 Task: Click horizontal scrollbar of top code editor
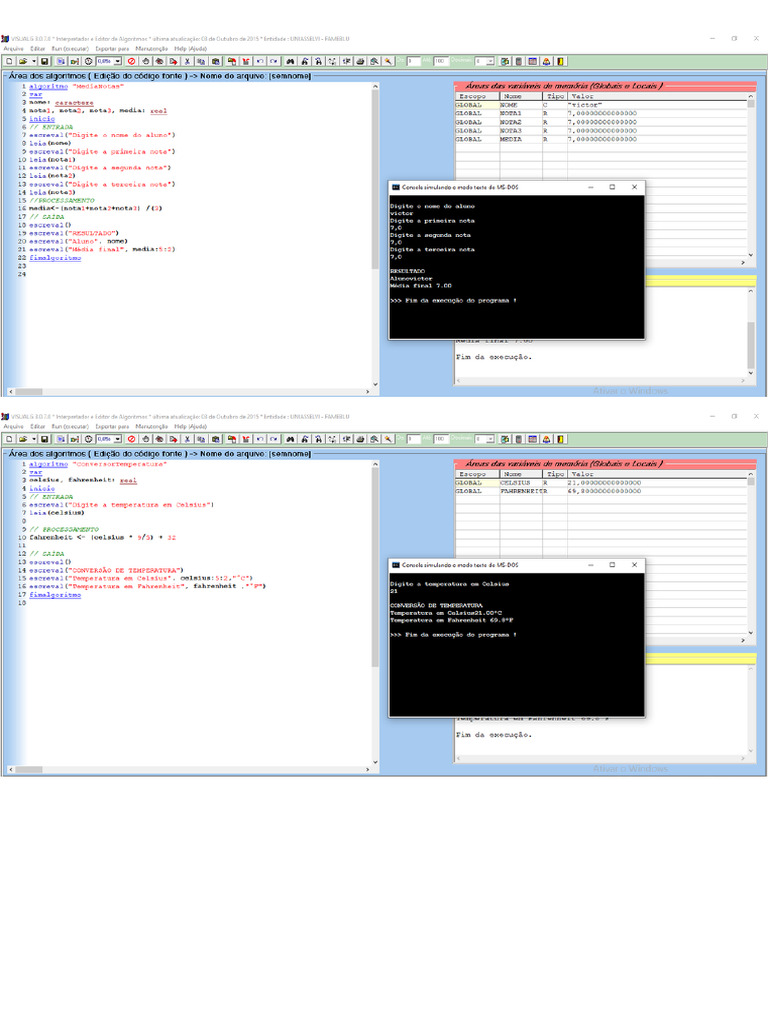[x=189, y=392]
